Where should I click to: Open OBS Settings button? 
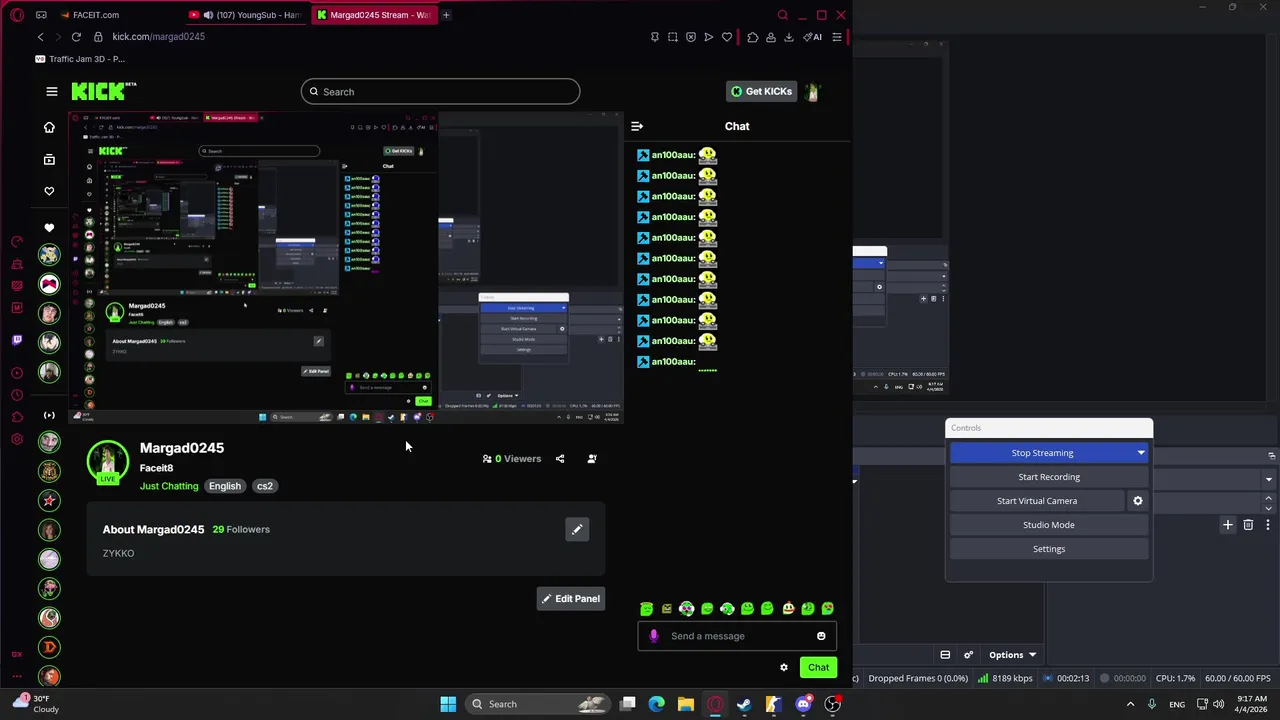click(1049, 549)
